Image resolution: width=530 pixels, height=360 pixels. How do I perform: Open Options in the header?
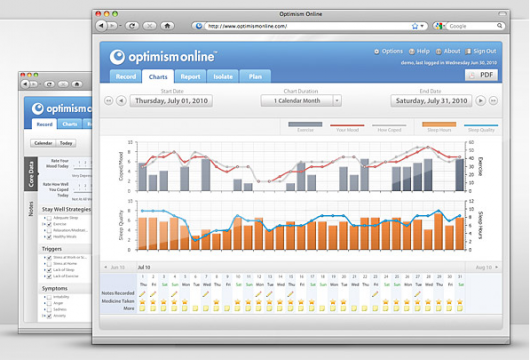coord(388,51)
